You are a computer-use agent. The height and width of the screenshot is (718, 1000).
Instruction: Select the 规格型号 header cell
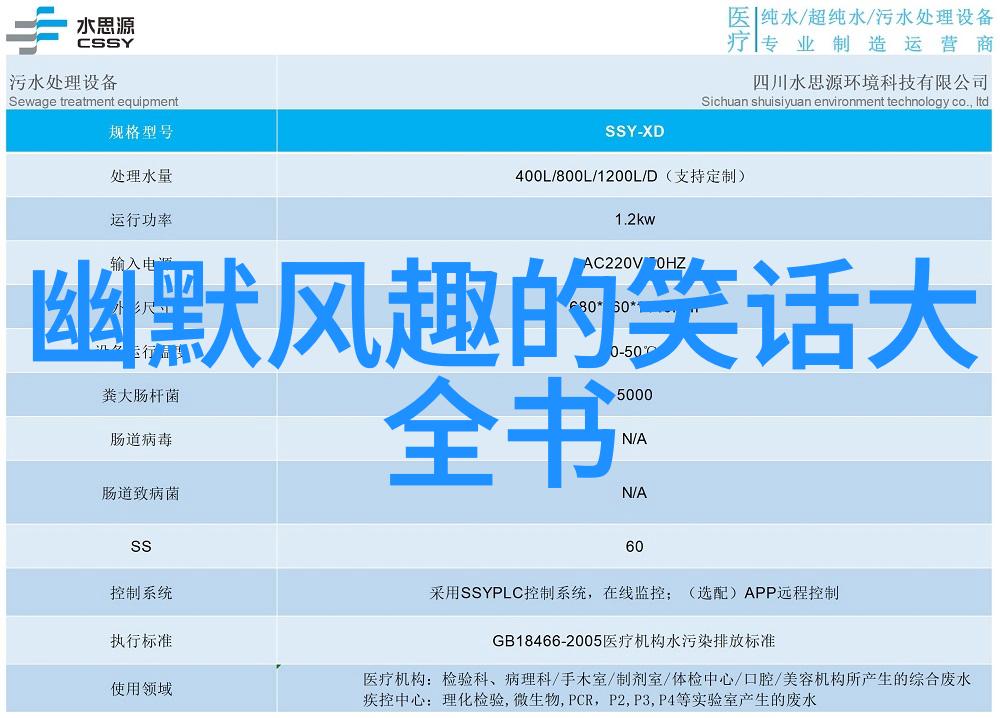click(x=141, y=132)
